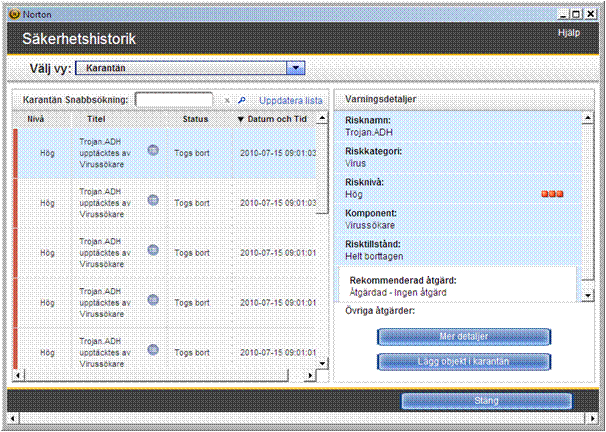Select the Karantän view combo box
Viewport: 606px width, 432px height.
[x=190, y=68]
